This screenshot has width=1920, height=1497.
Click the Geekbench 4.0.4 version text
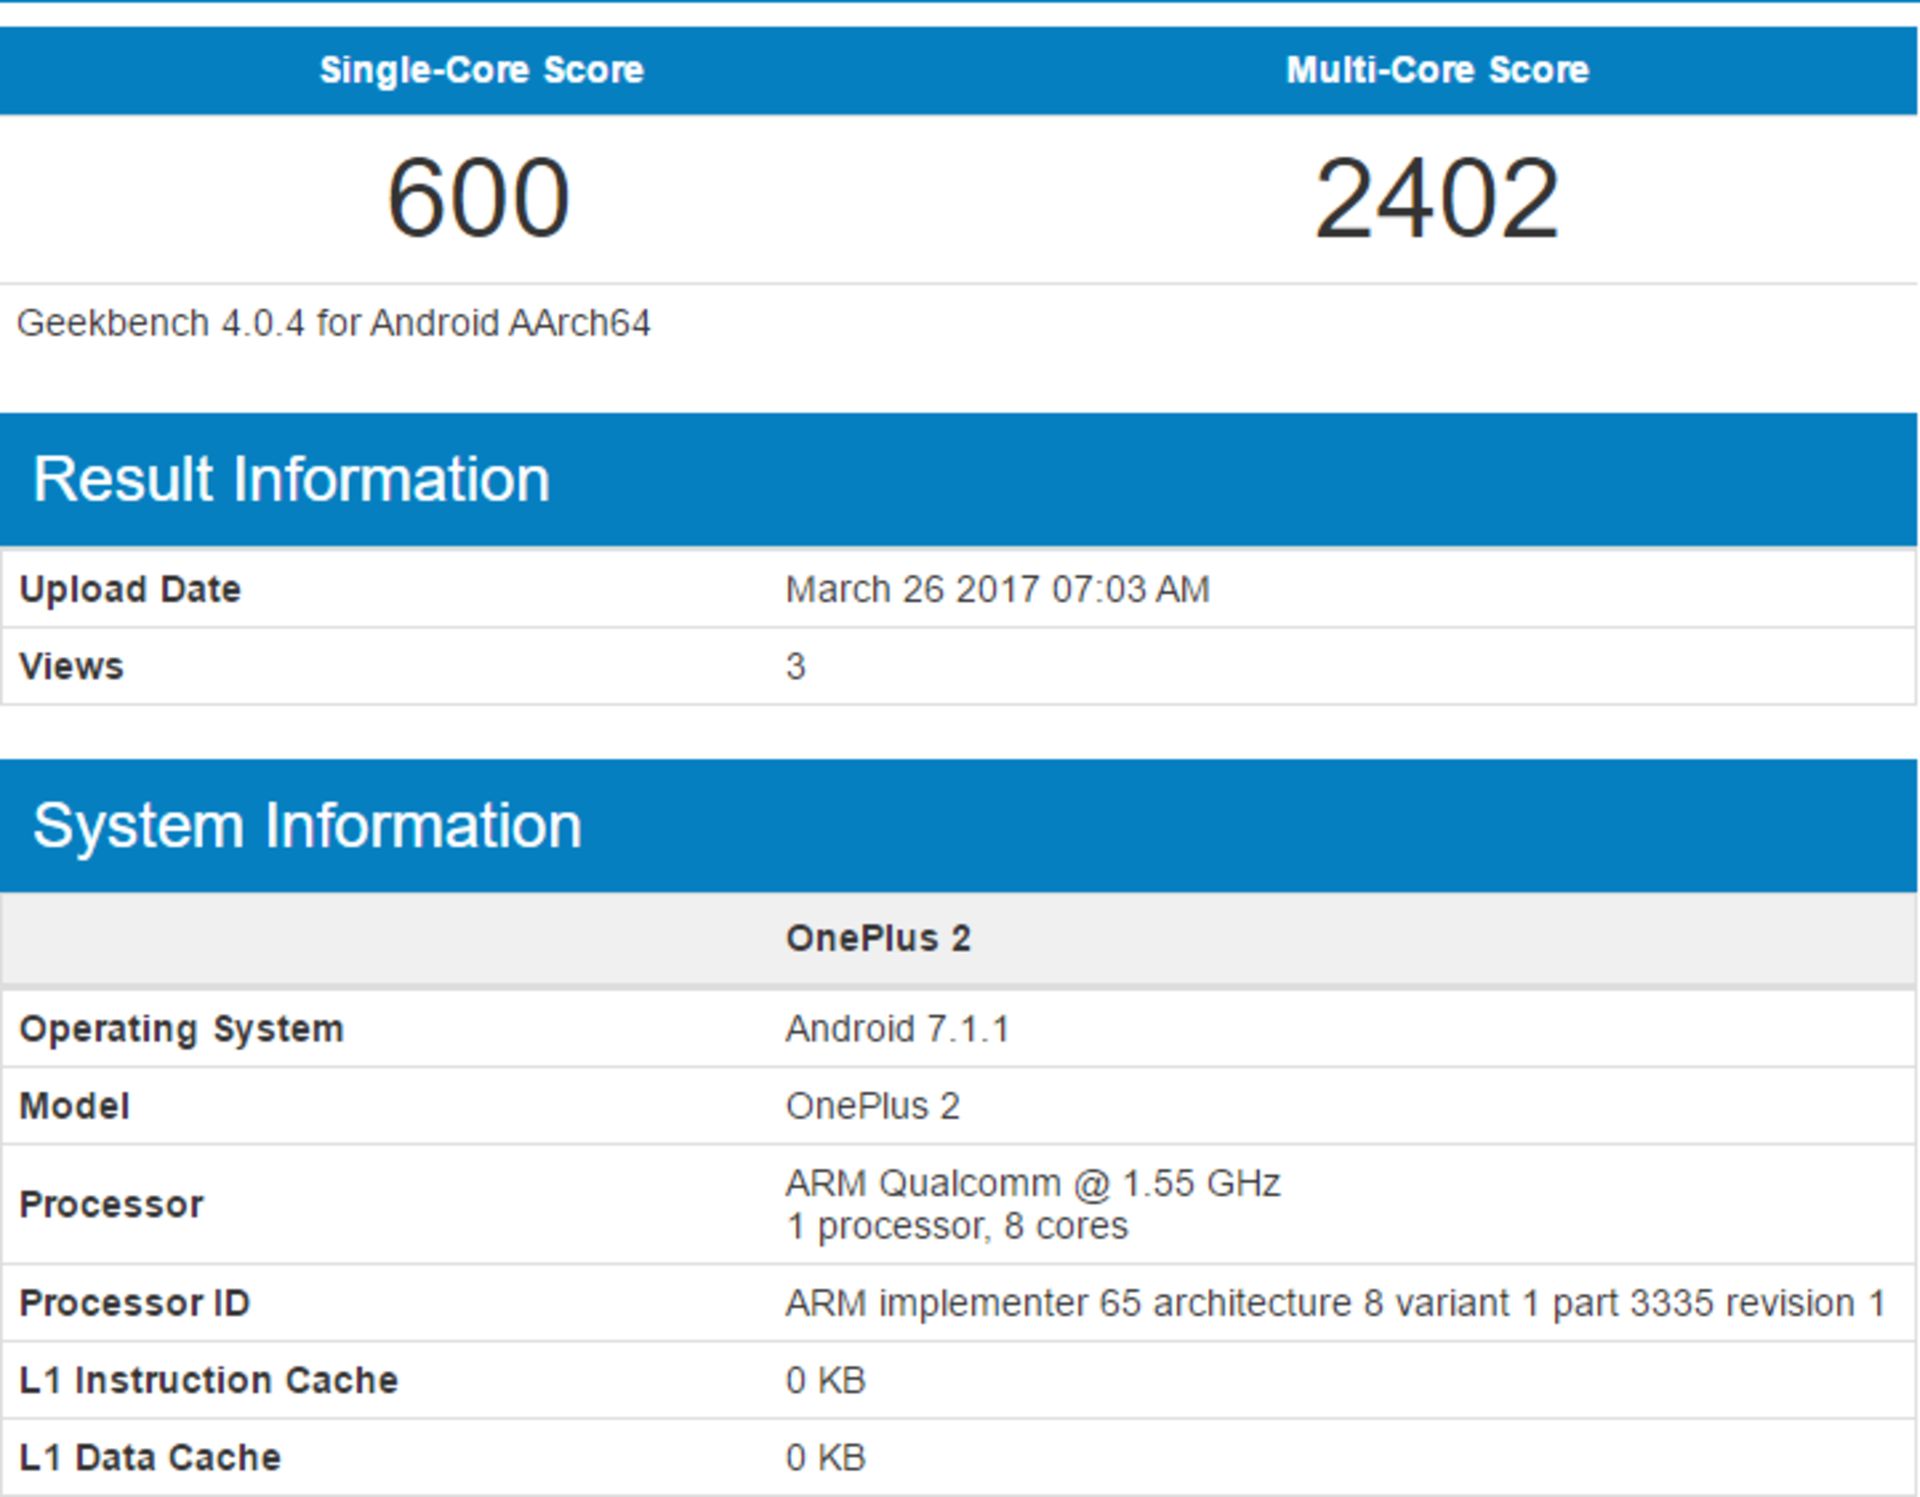[333, 323]
